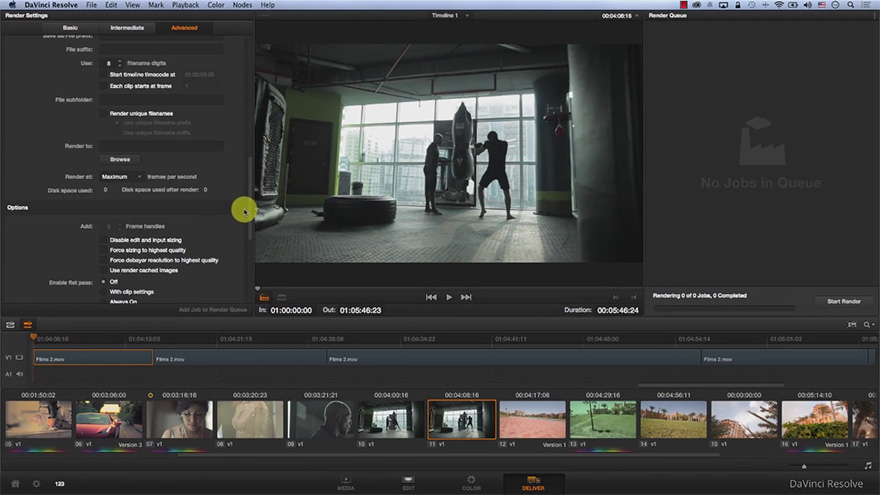Image resolution: width=880 pixels, height=495 pixels.
Task: Adjust filename digits stepper
Action: (120, 63)
